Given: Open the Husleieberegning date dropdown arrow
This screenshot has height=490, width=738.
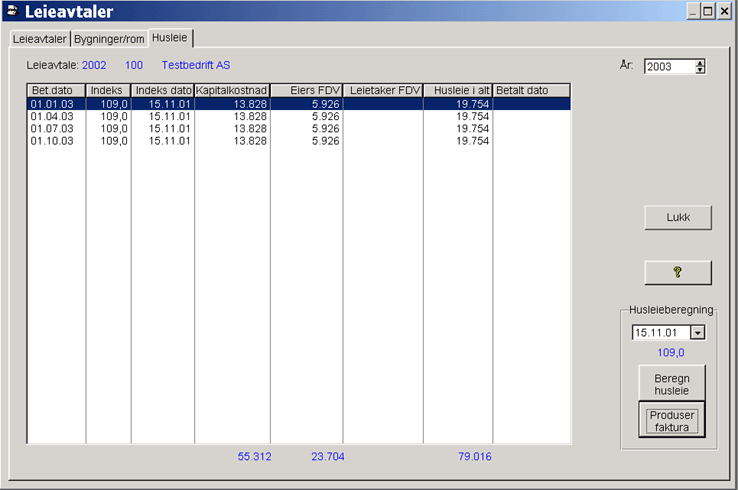Looking at the screenshot, I should click(698, 333).
